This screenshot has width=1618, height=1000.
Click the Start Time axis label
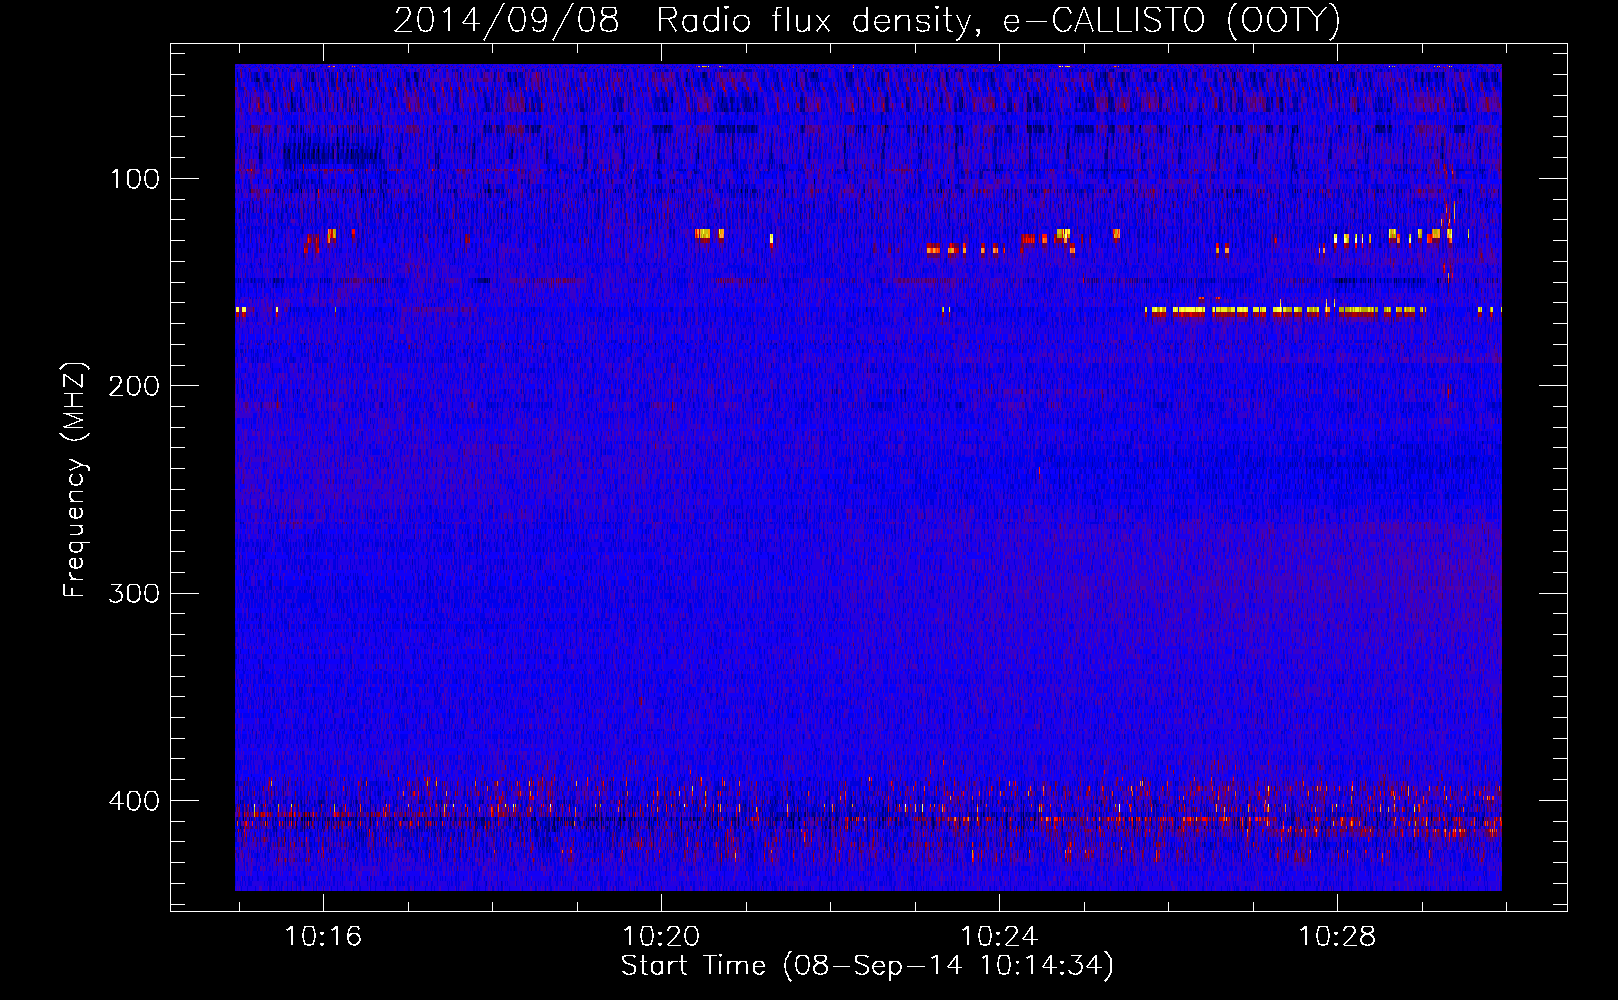coord(867,966)
